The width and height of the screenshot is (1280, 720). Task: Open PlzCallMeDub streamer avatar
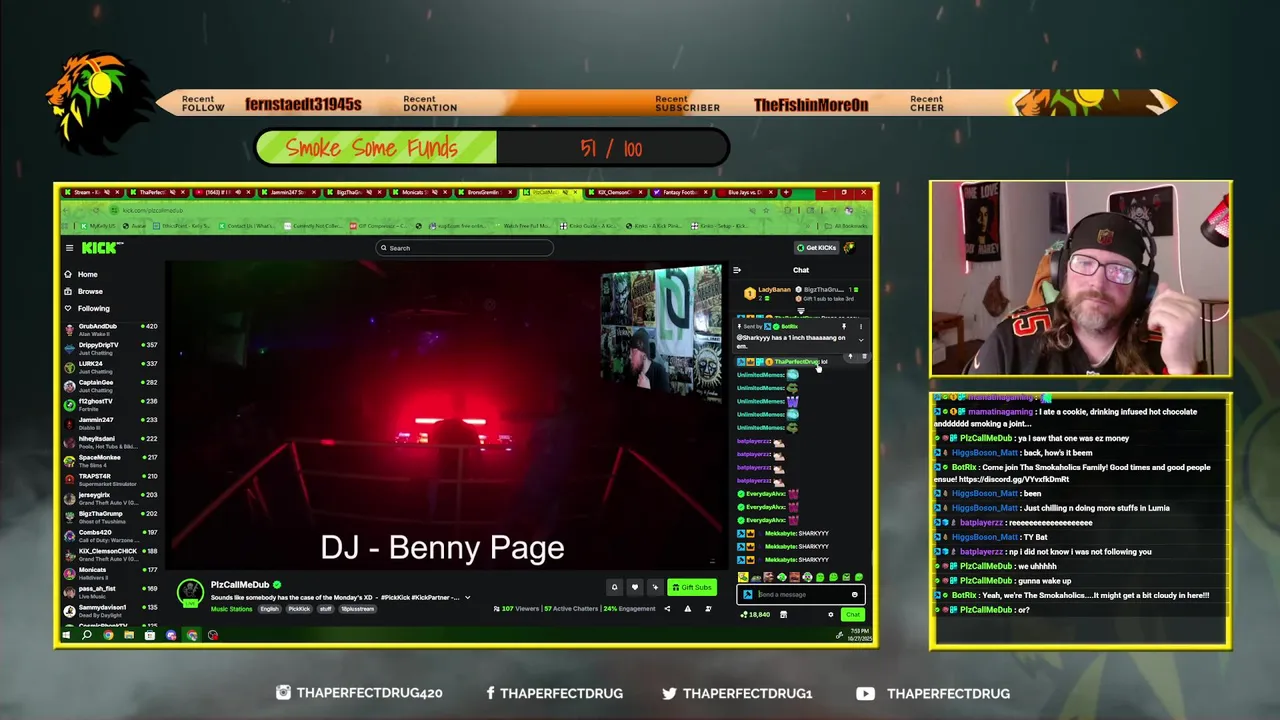[x=190, y=592]
